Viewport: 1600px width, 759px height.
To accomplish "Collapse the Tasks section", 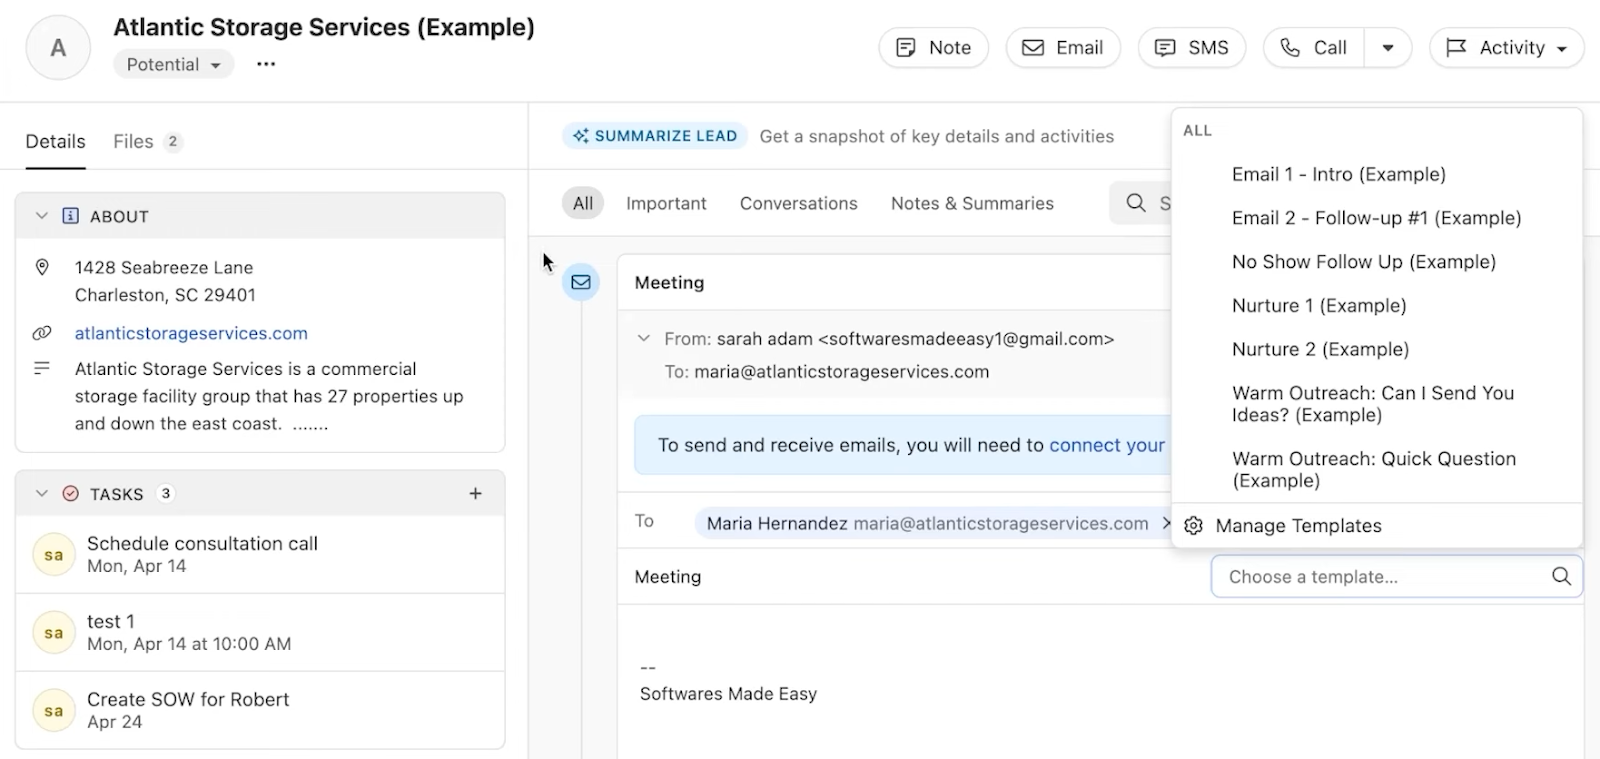I will pyautogui.click(x=42, y=493).
